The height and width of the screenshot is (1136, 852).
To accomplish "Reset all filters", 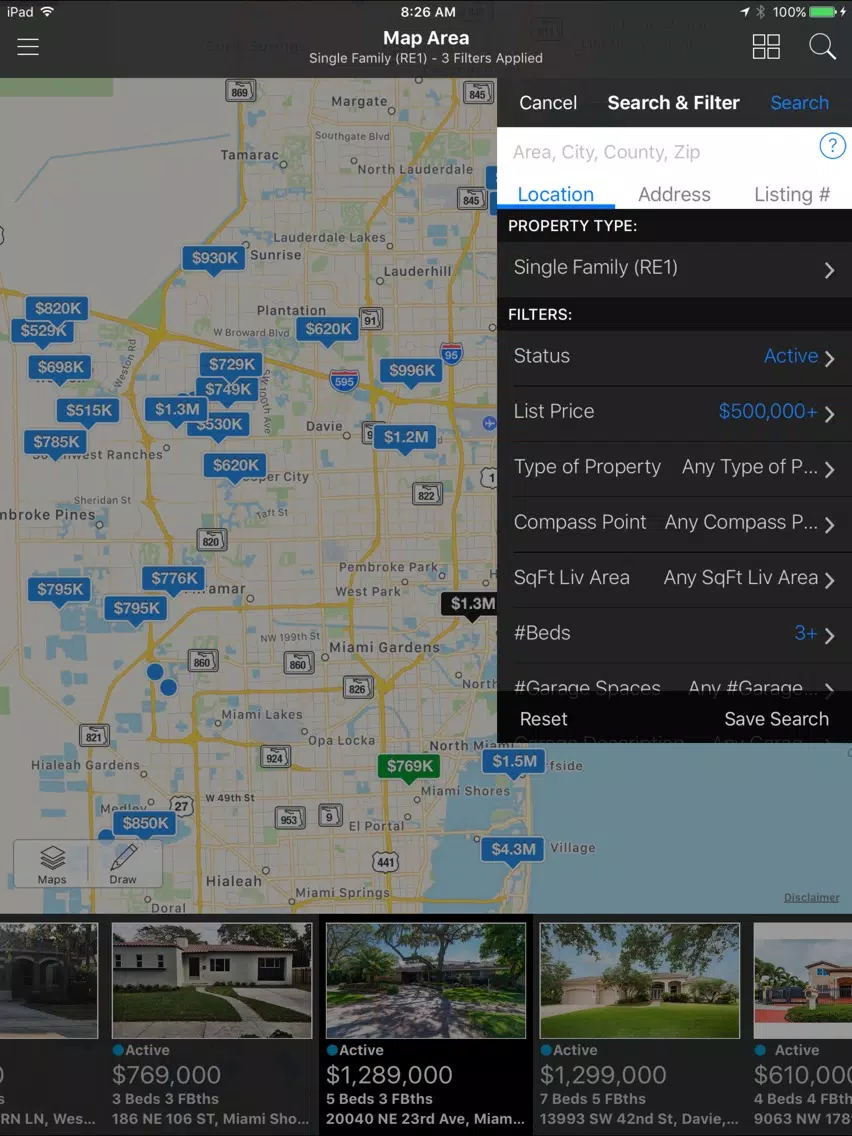I will (x=543, y=719).
